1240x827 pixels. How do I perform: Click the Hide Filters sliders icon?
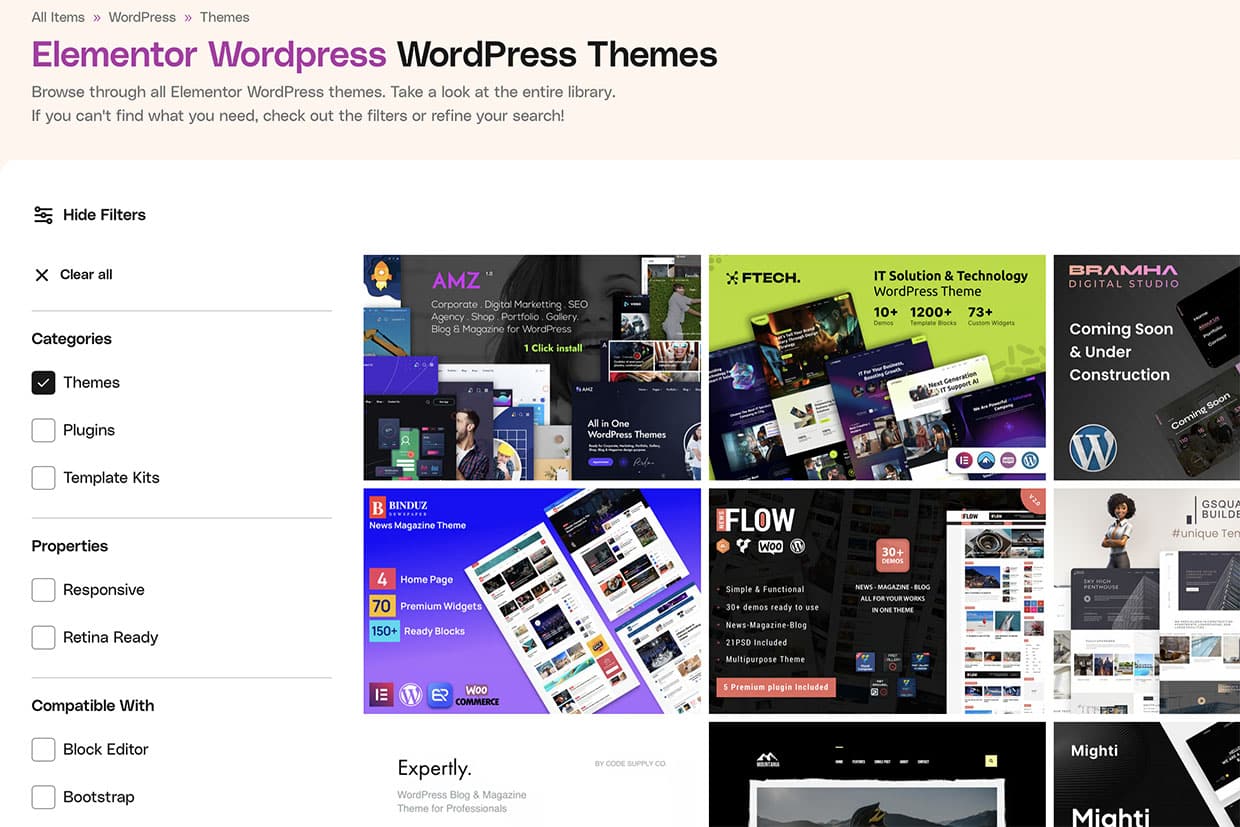tap(43, 215)
